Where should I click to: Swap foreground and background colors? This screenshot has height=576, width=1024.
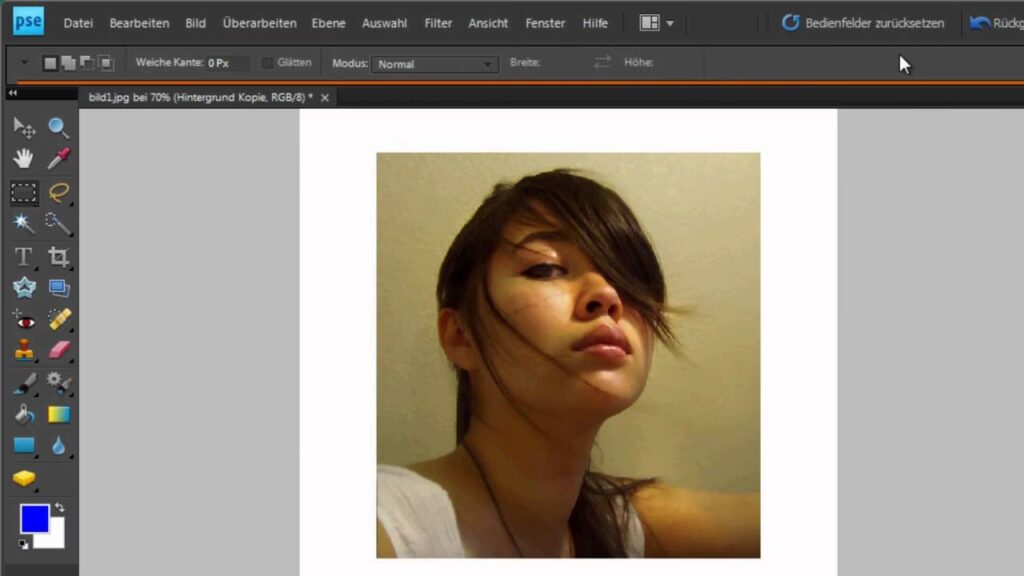(x=59, y=508)
